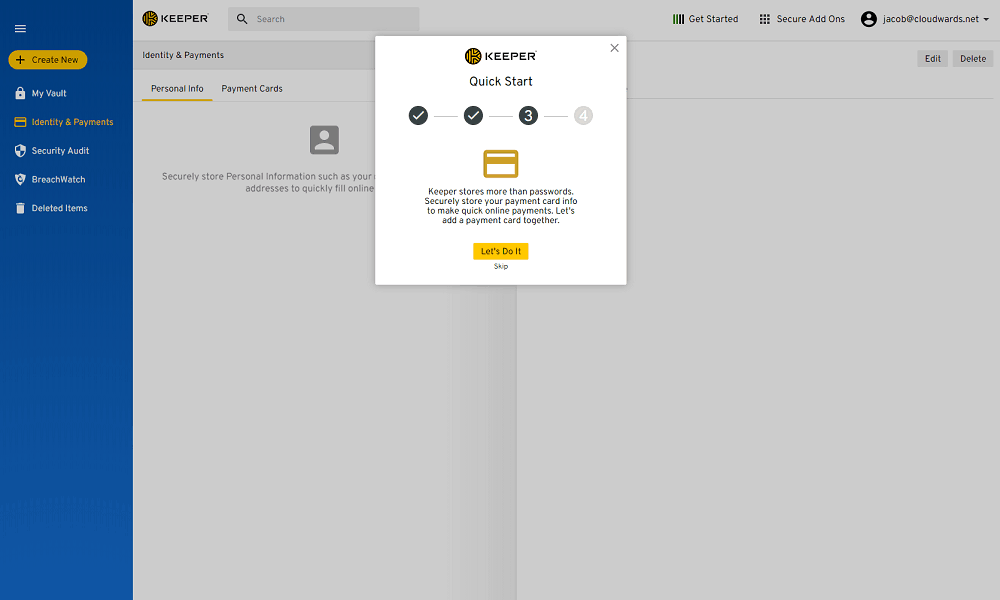The image size is (1000, 600).
Task: Open the BreachWatch shield icon
Action: [20, 179]
